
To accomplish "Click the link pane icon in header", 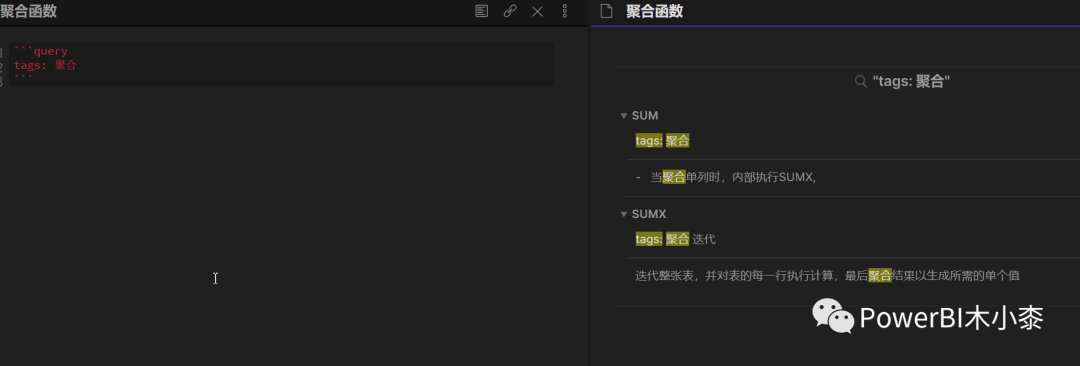I will coord(510,11).
